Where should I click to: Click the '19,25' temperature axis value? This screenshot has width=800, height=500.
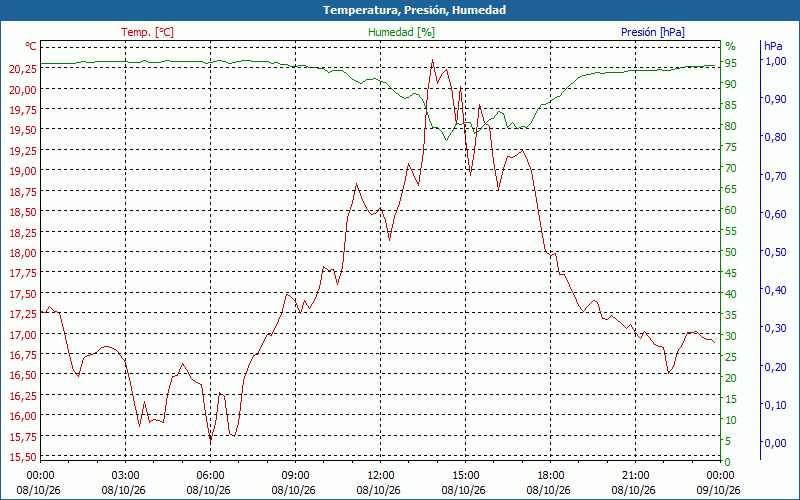[x=23, y=151]
